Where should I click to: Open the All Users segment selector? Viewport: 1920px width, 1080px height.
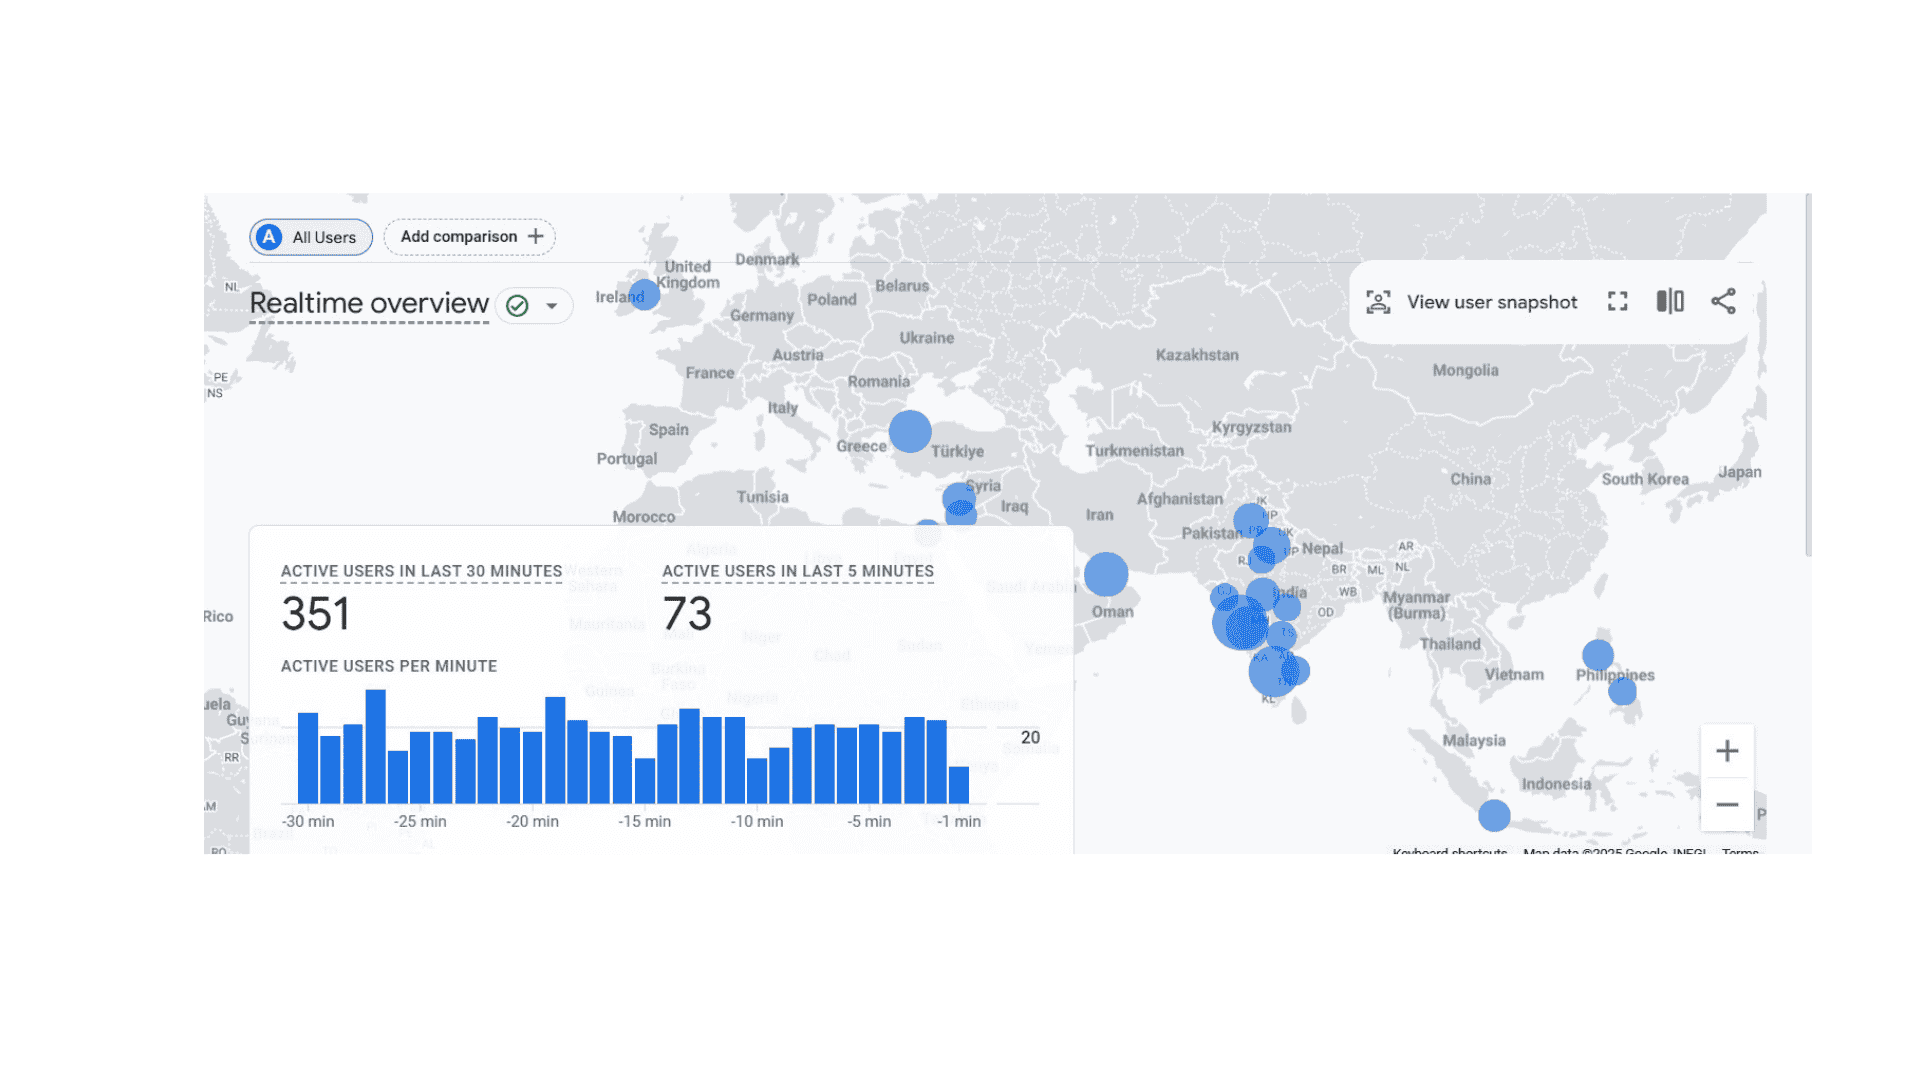pos(310,237)
